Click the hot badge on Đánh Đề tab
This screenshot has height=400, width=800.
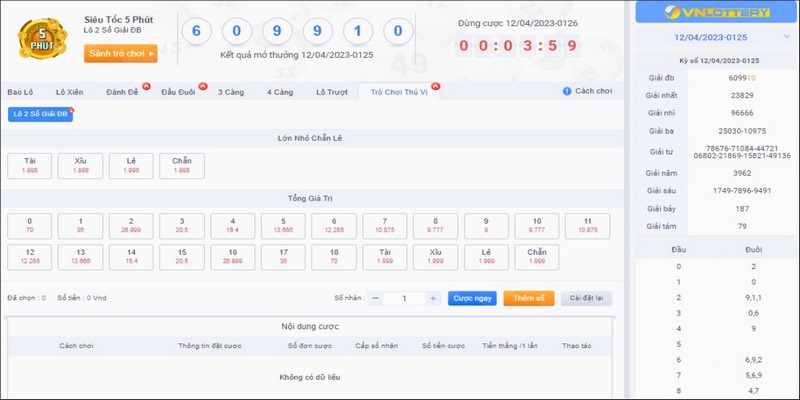(x=146, y=86)
